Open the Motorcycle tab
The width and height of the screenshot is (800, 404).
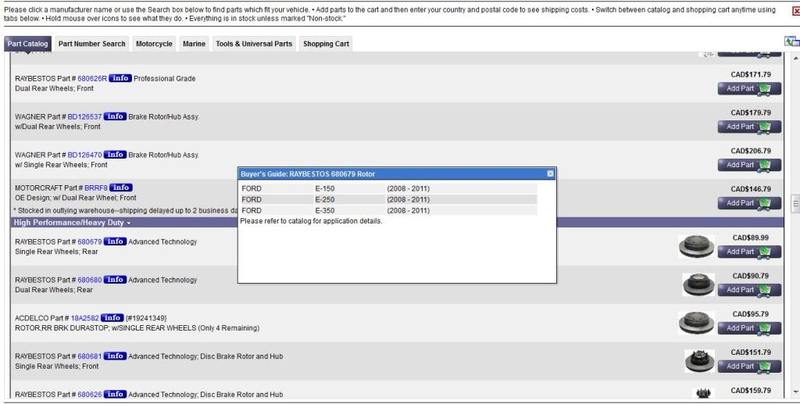click(154, 44)
